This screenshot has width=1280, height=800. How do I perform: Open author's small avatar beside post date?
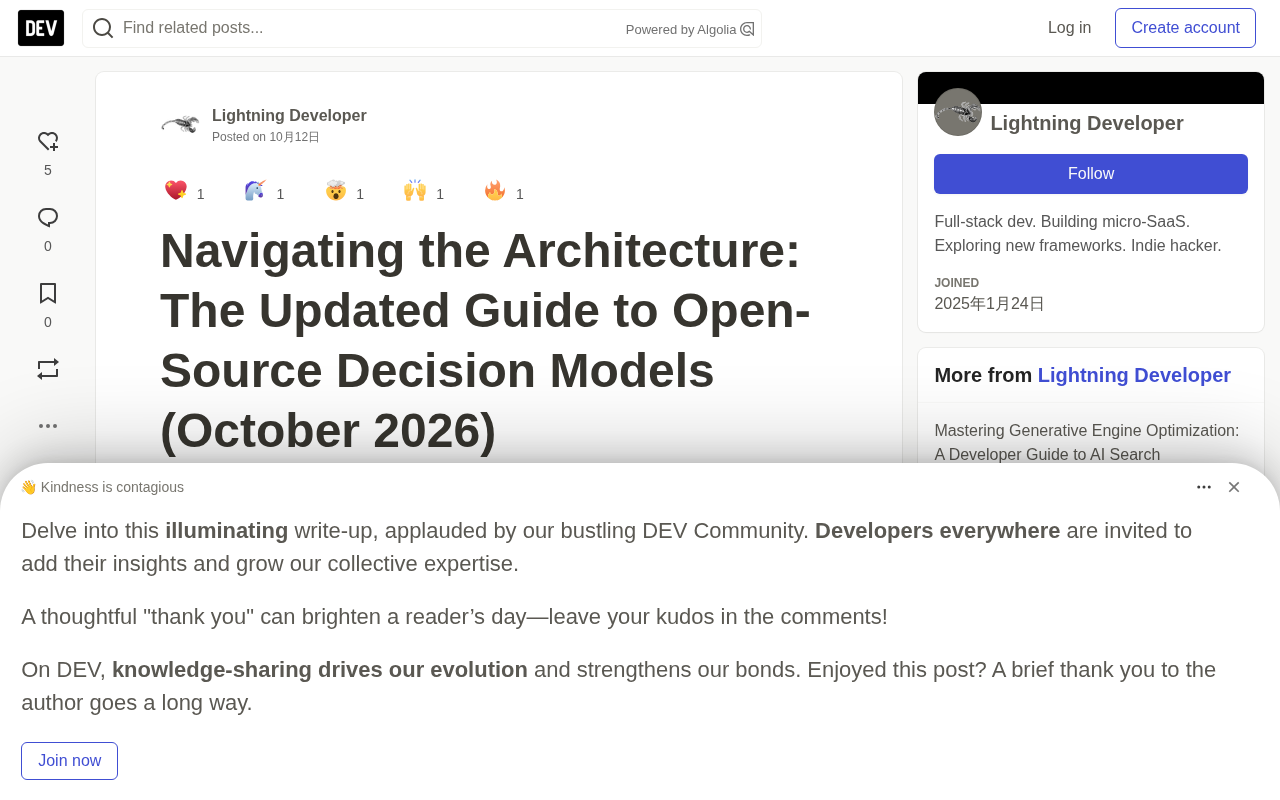(180, 124)
